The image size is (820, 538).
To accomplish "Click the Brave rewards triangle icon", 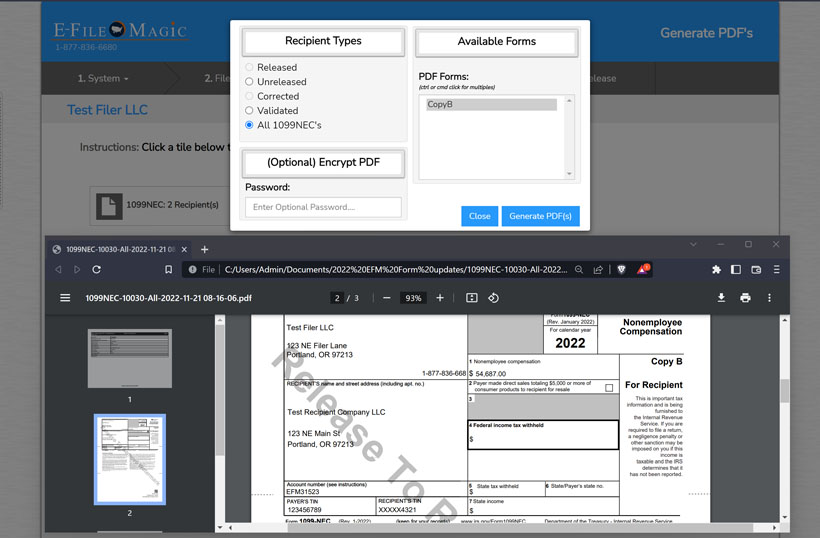I will click(643, 269).
